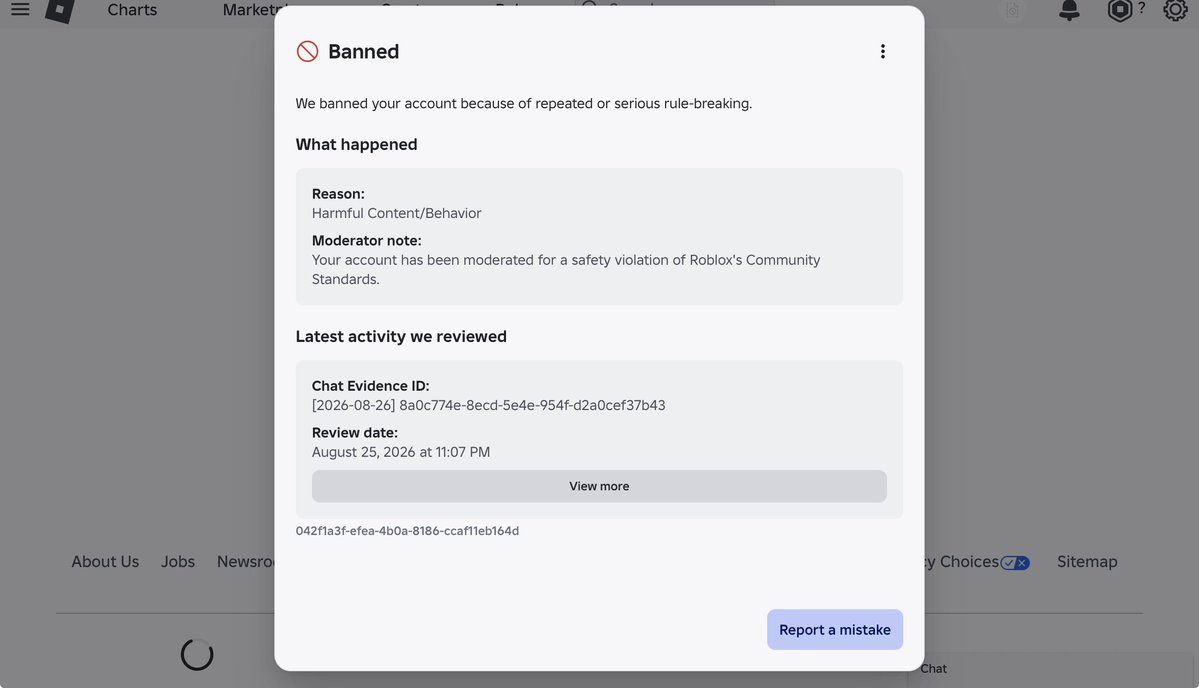Click the Harmful Content/Behavior reason text
Screen dimensions: 1199x688
click(396, 213)
